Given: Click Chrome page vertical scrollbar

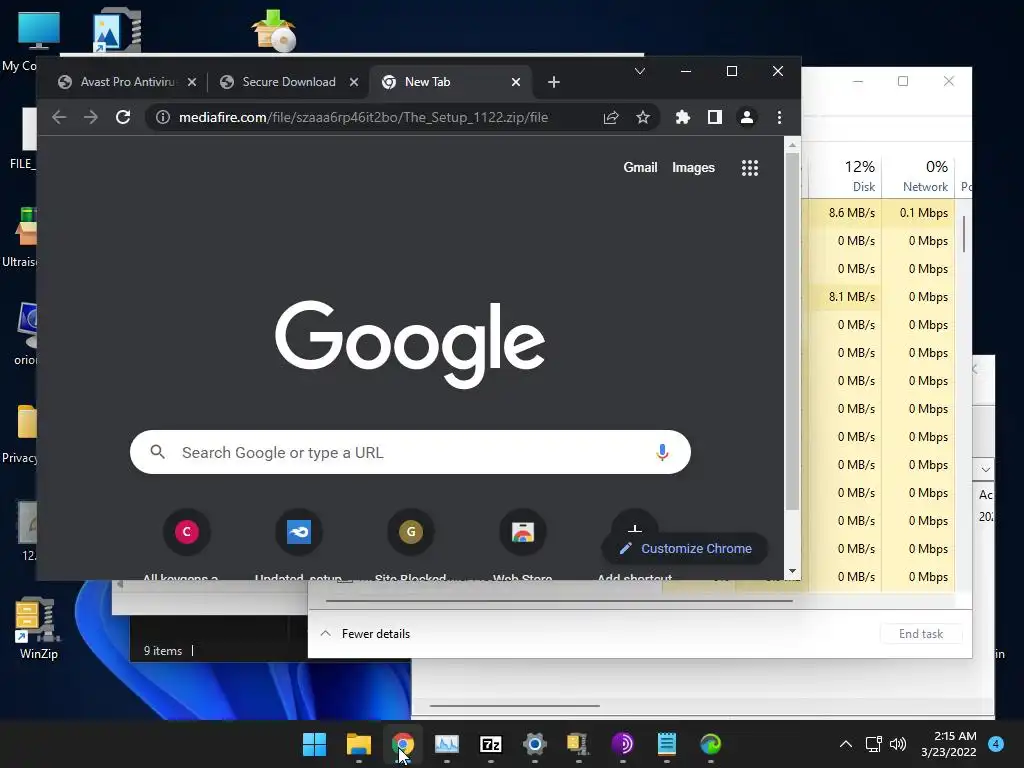Looking at the screenshot, I should click(x=792, y=331).
